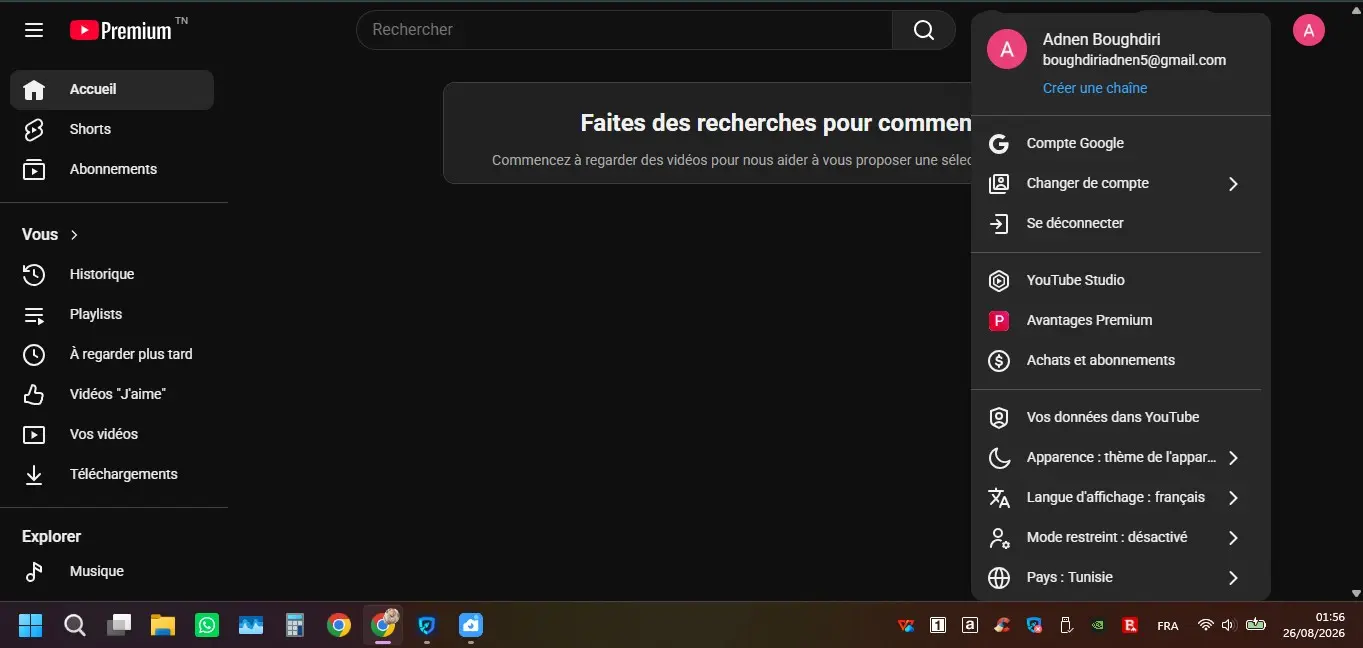Click the email boughdiriadnen5@gmail.com

click(1134, 60)
